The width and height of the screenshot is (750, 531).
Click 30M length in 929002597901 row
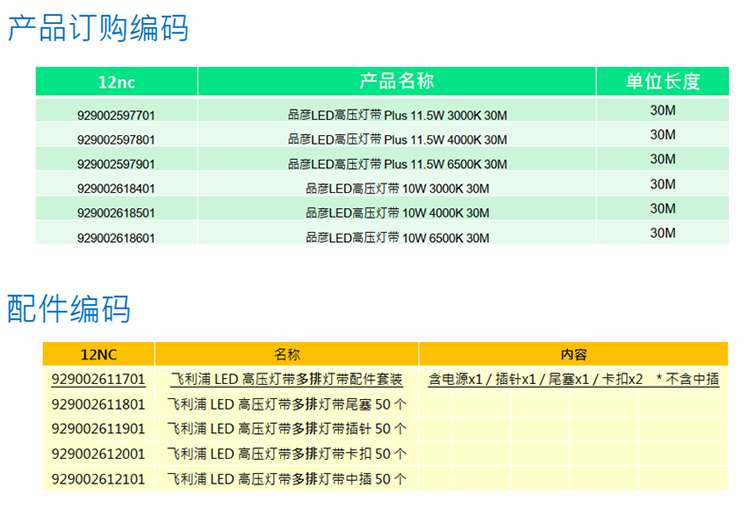point(663,159)
